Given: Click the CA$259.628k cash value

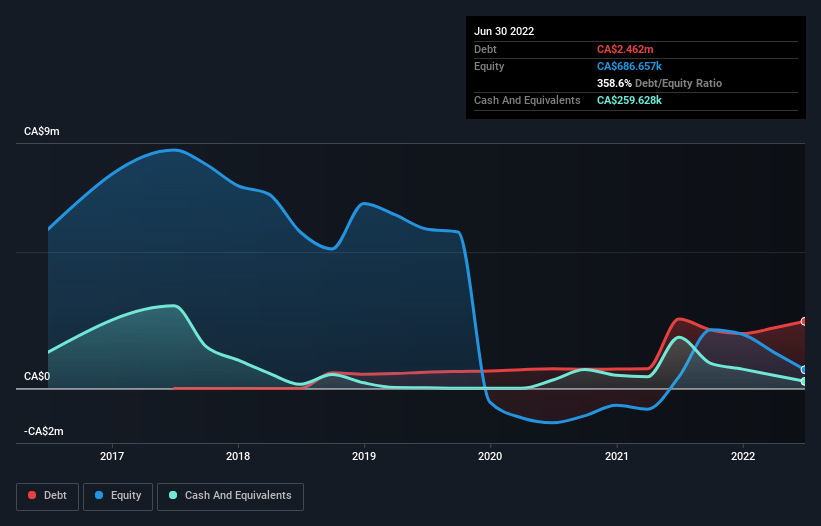Looking at the screenshot, I should point(629,100).
